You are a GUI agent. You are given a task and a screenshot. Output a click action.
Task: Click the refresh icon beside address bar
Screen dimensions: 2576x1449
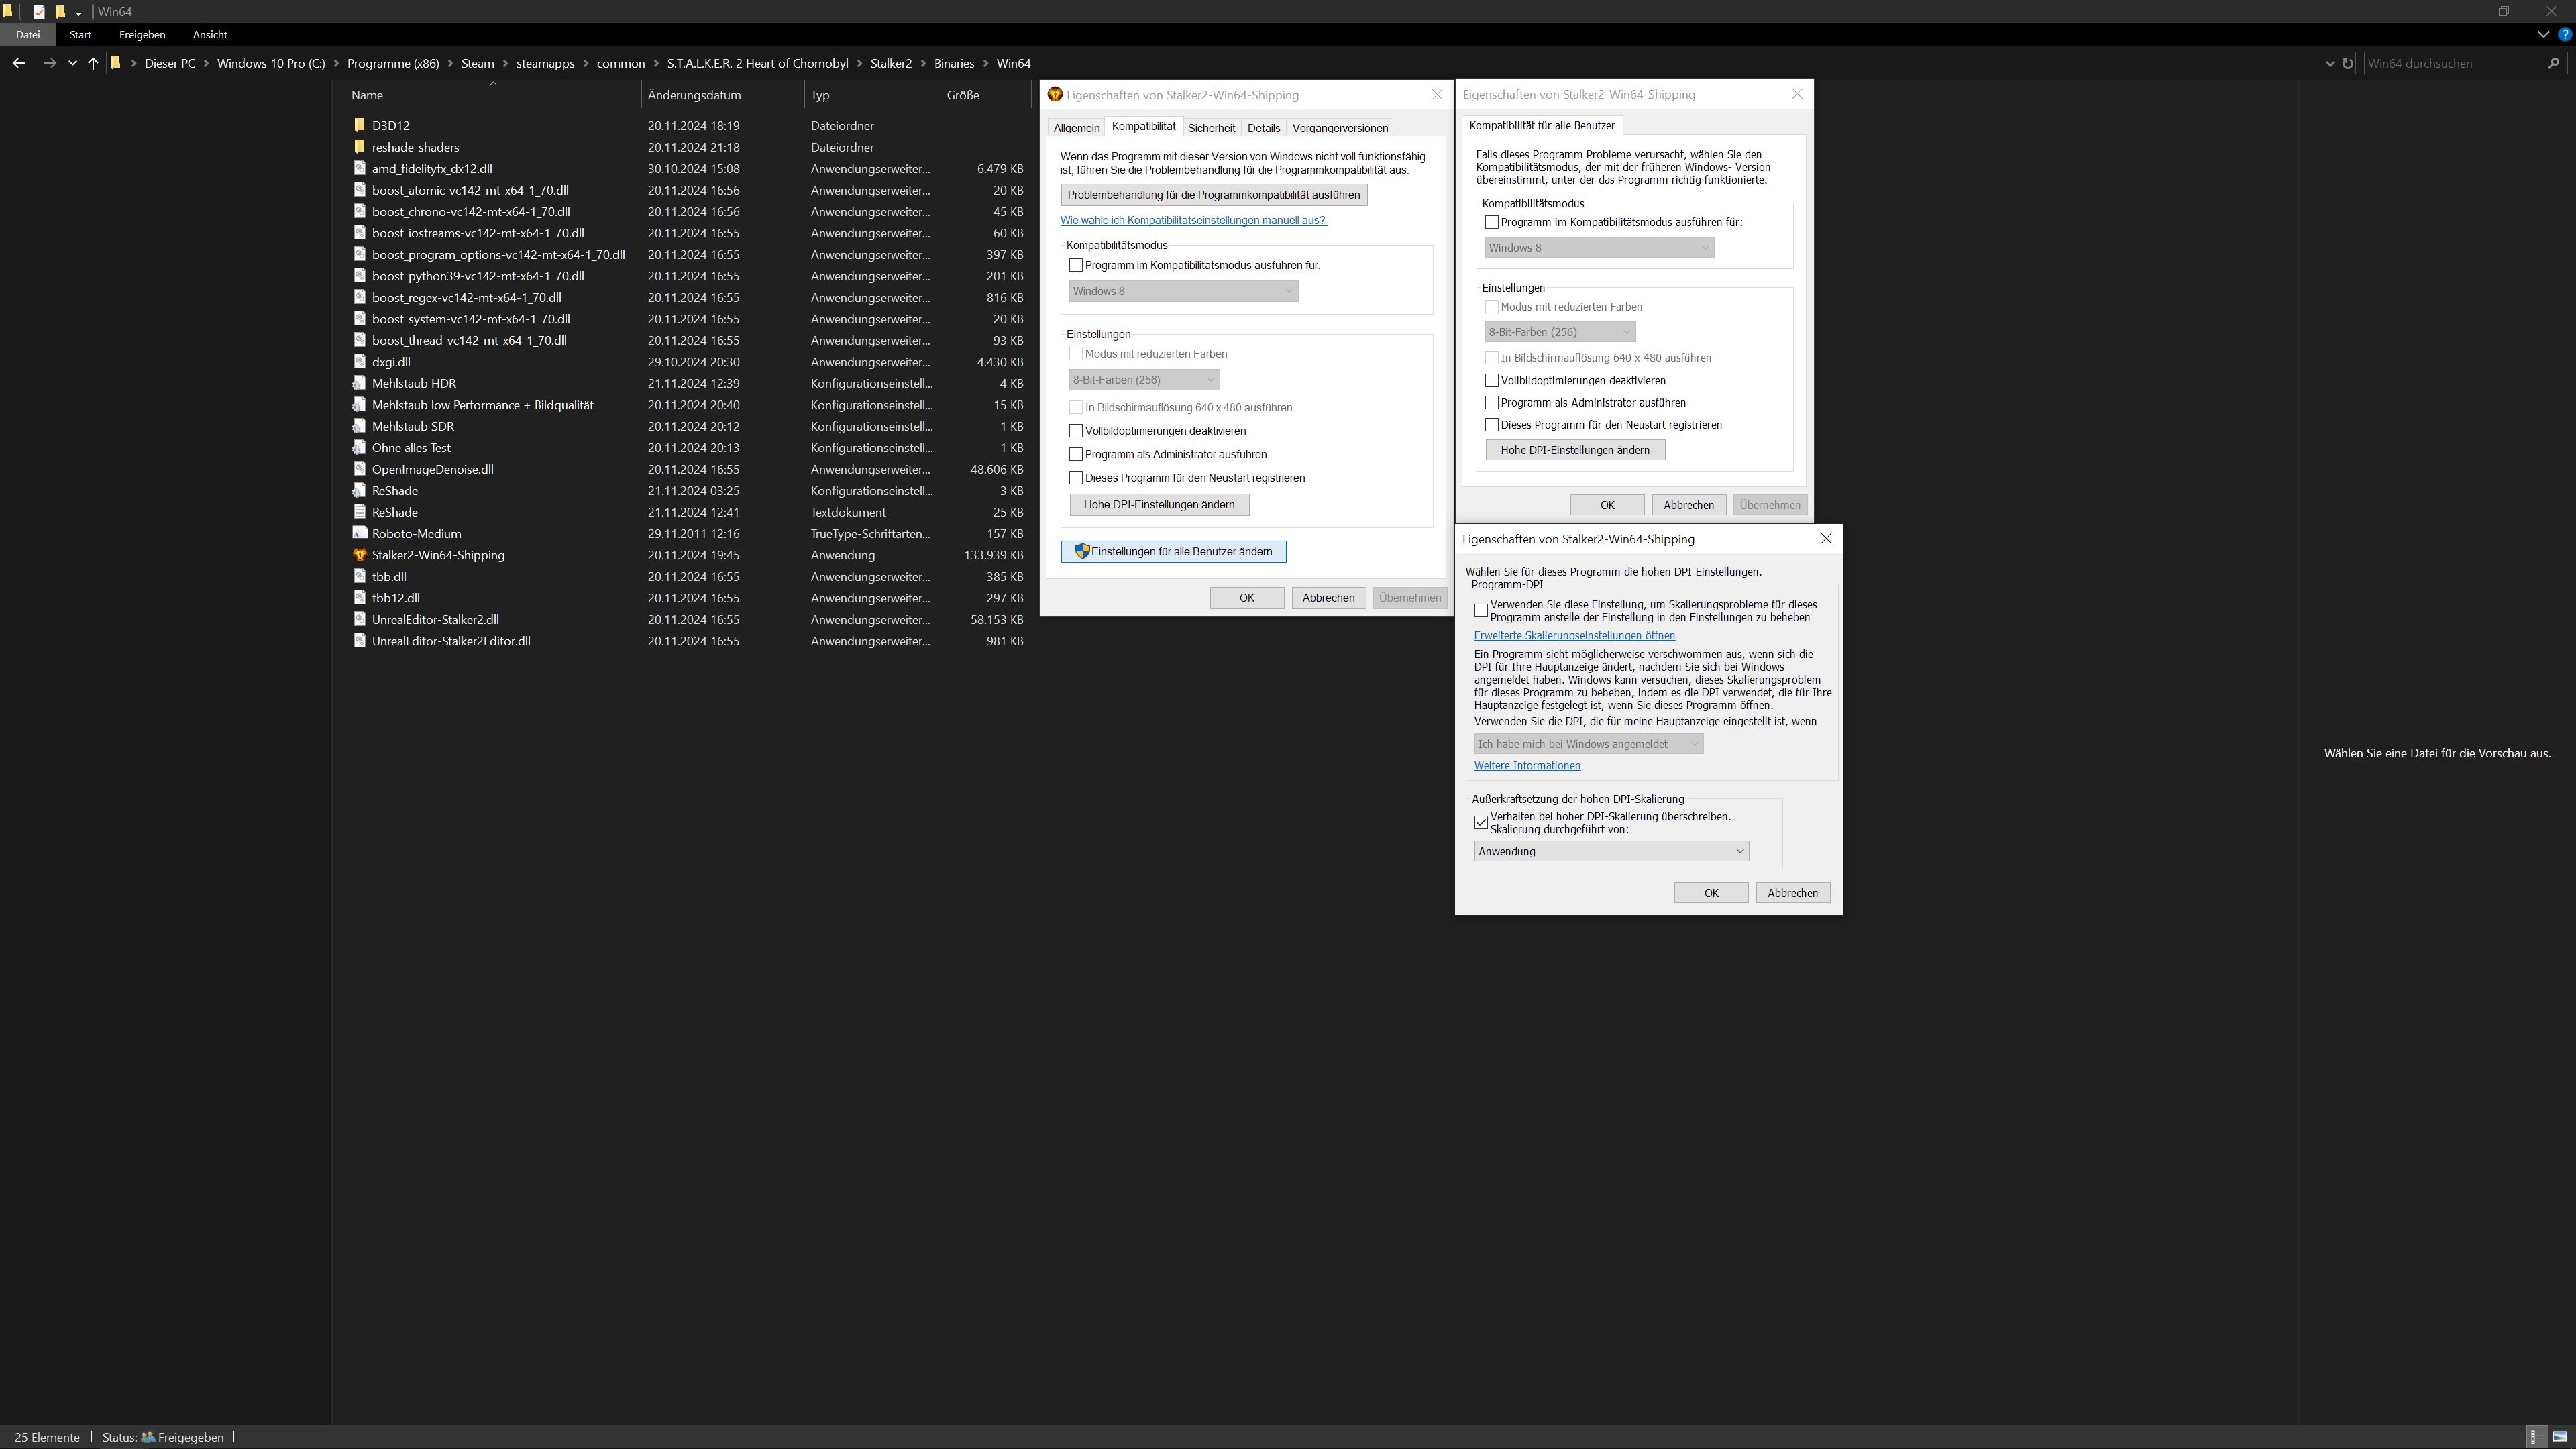coord(2348,63)
